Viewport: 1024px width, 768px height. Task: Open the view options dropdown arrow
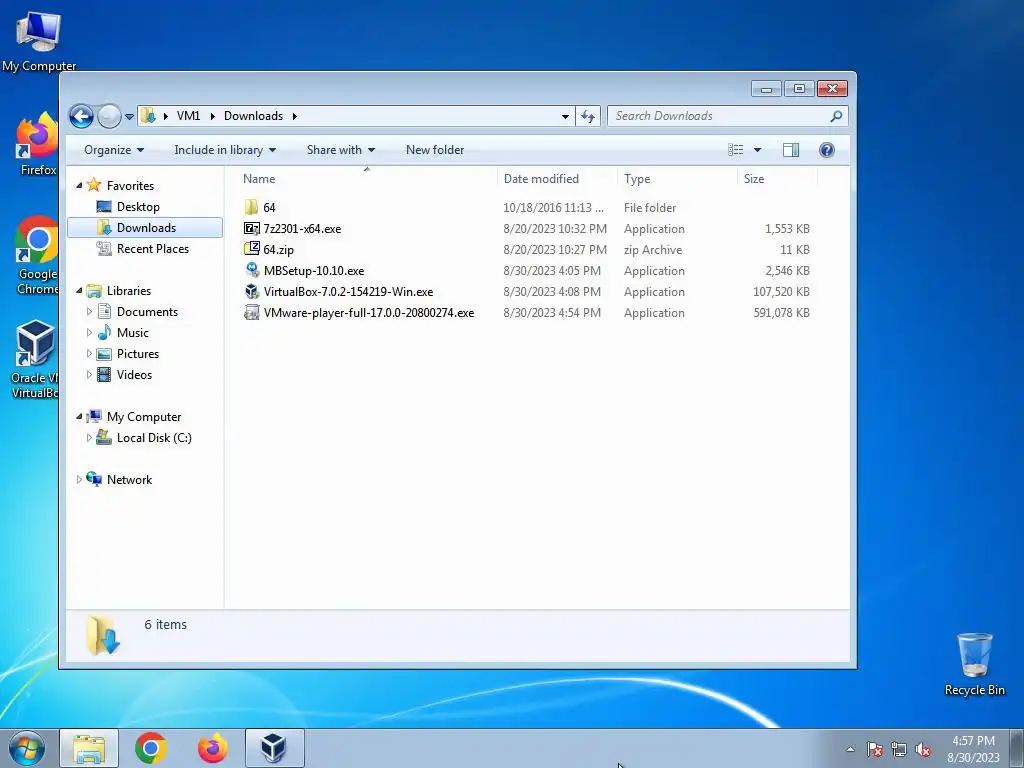758,150
